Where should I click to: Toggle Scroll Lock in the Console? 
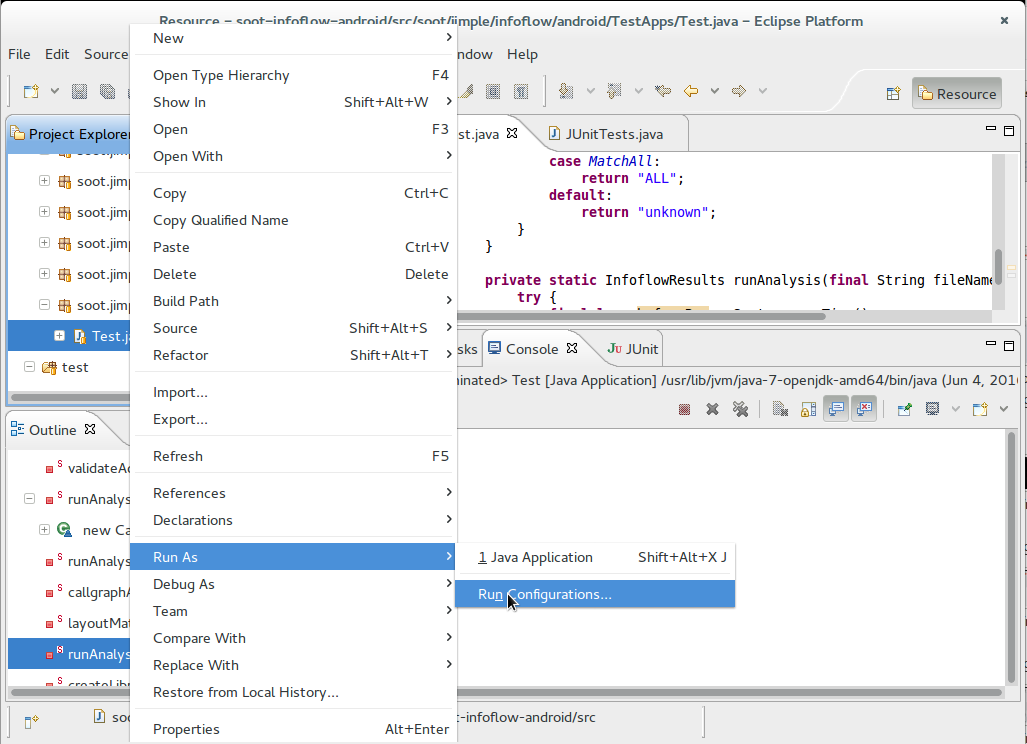806,408
